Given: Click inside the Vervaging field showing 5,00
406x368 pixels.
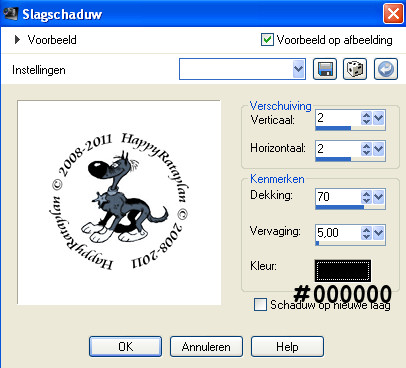Looking at the screenshot, I should (338, 233).
